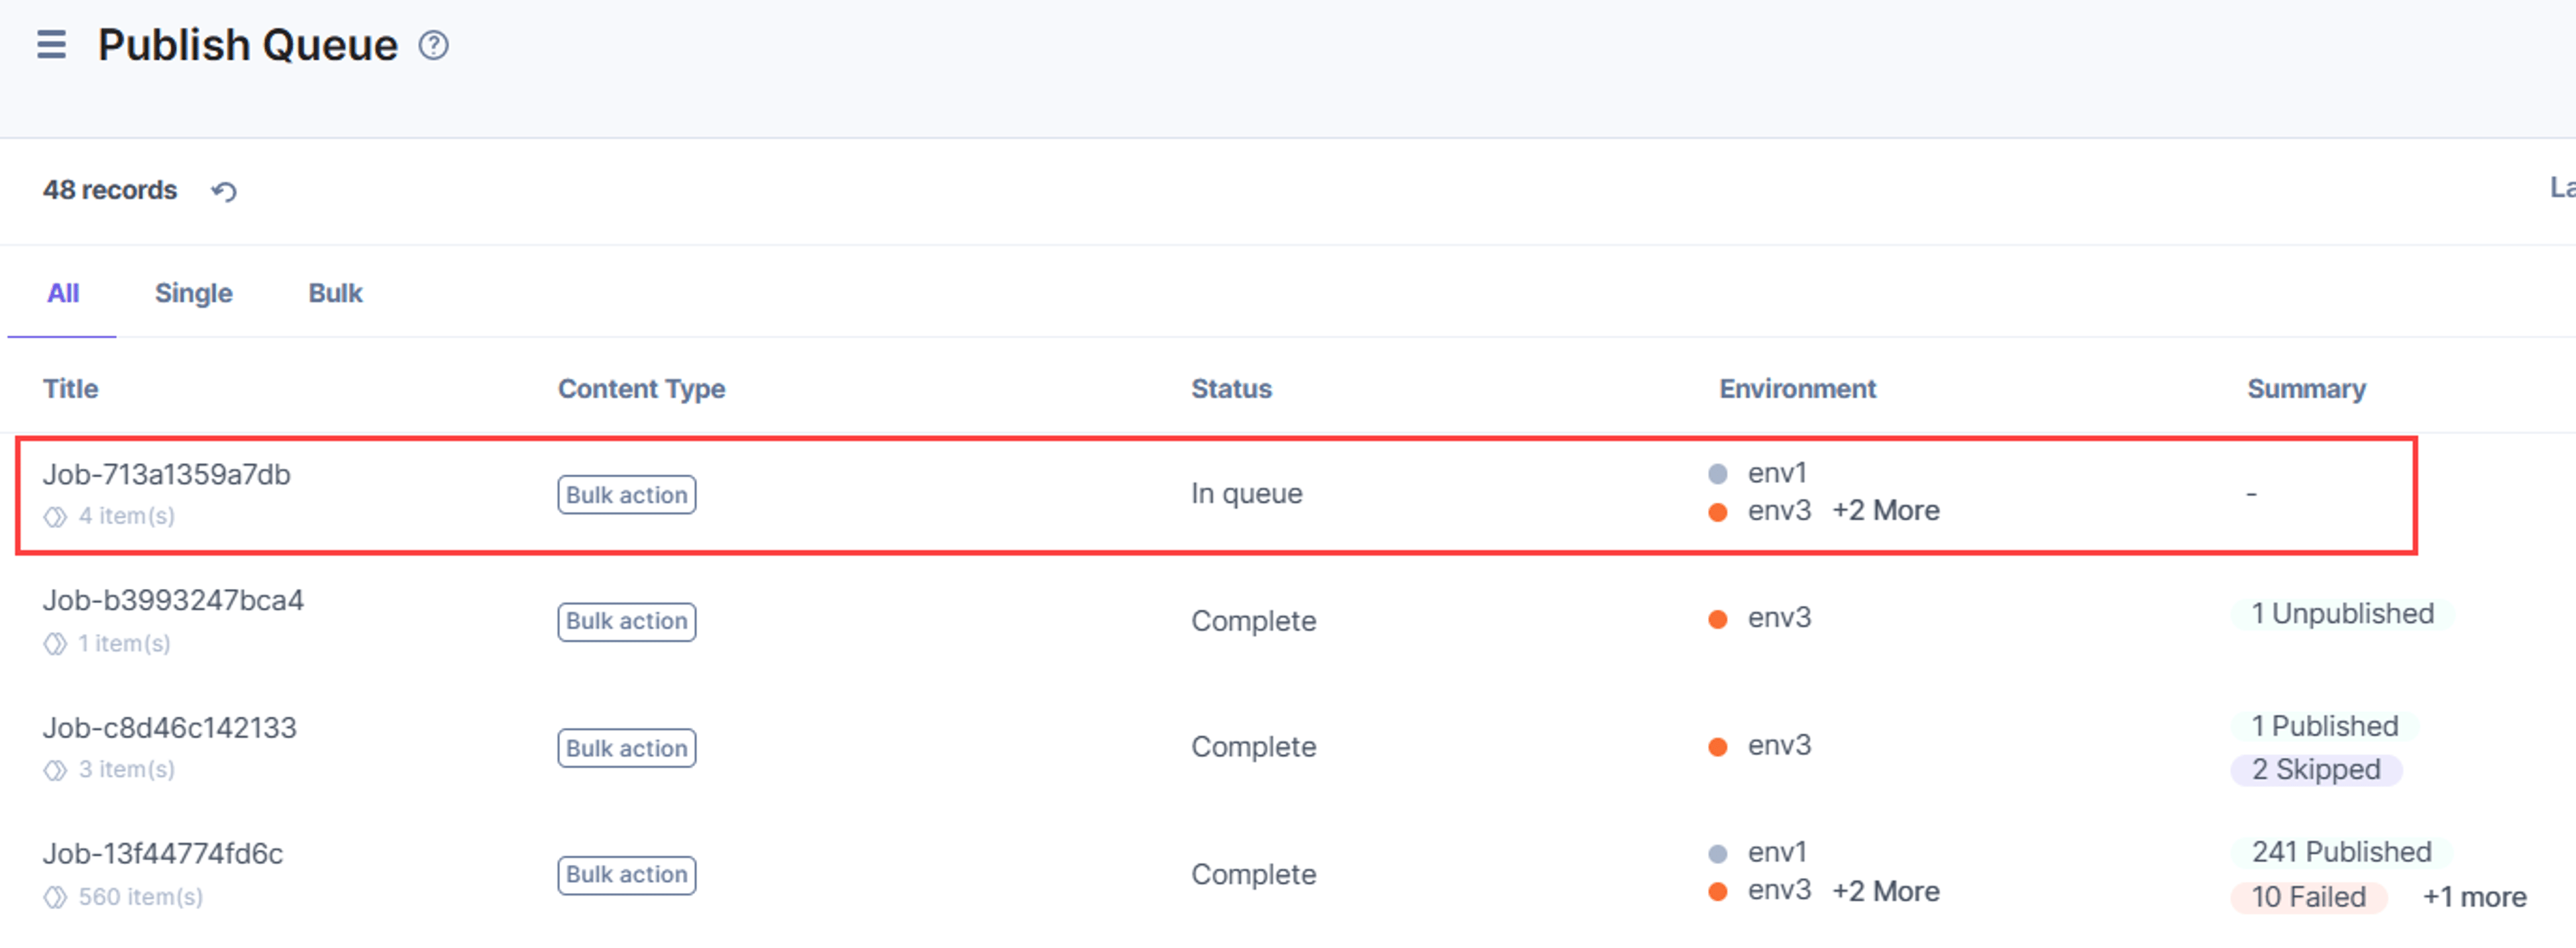This screenshot has height=948, width=2576.
Task: Expand +2 More environments for Job-13f44774fd6c
Action: point(1885,891)
